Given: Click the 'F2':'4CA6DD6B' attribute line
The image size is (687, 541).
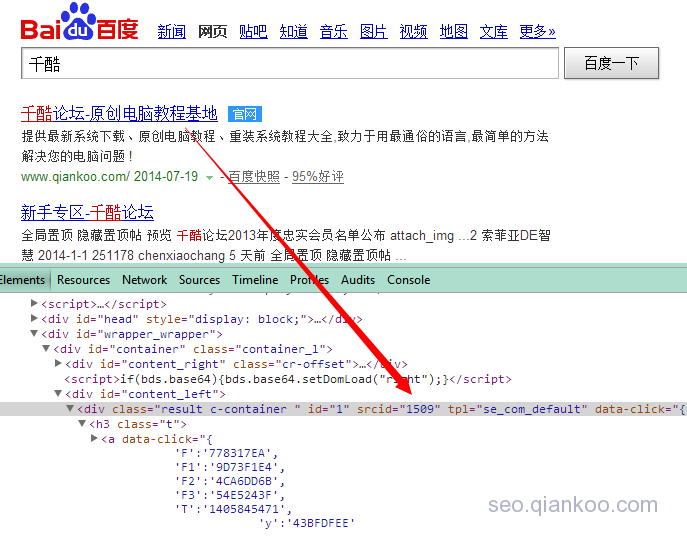Looking at the screenshot, I should pyautogui.click(x=230, y=481).
